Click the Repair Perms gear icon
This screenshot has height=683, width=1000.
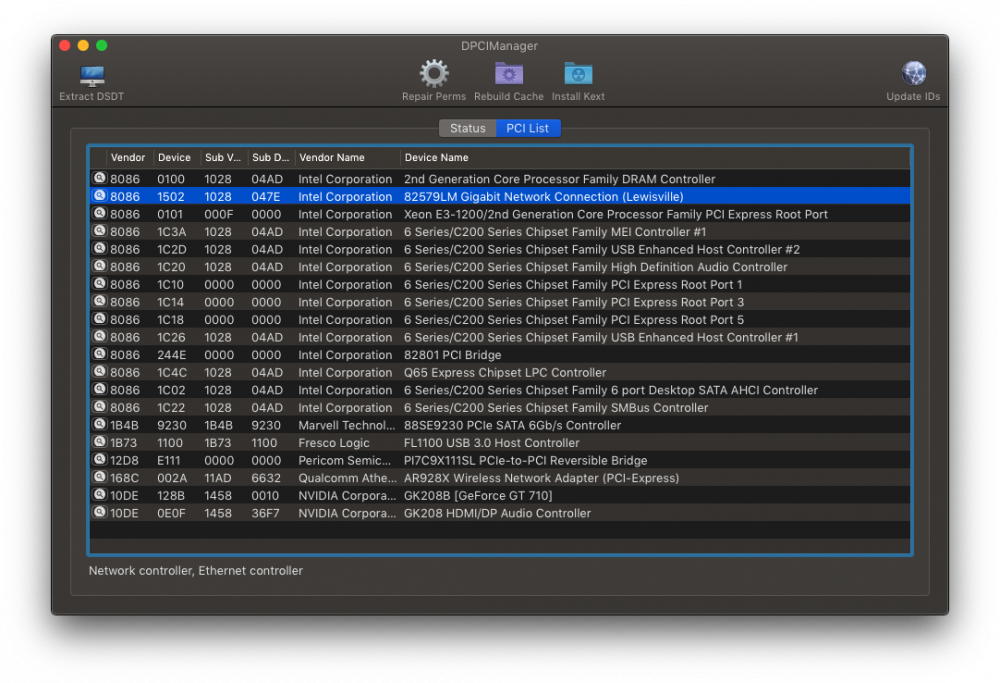point(434,74)
